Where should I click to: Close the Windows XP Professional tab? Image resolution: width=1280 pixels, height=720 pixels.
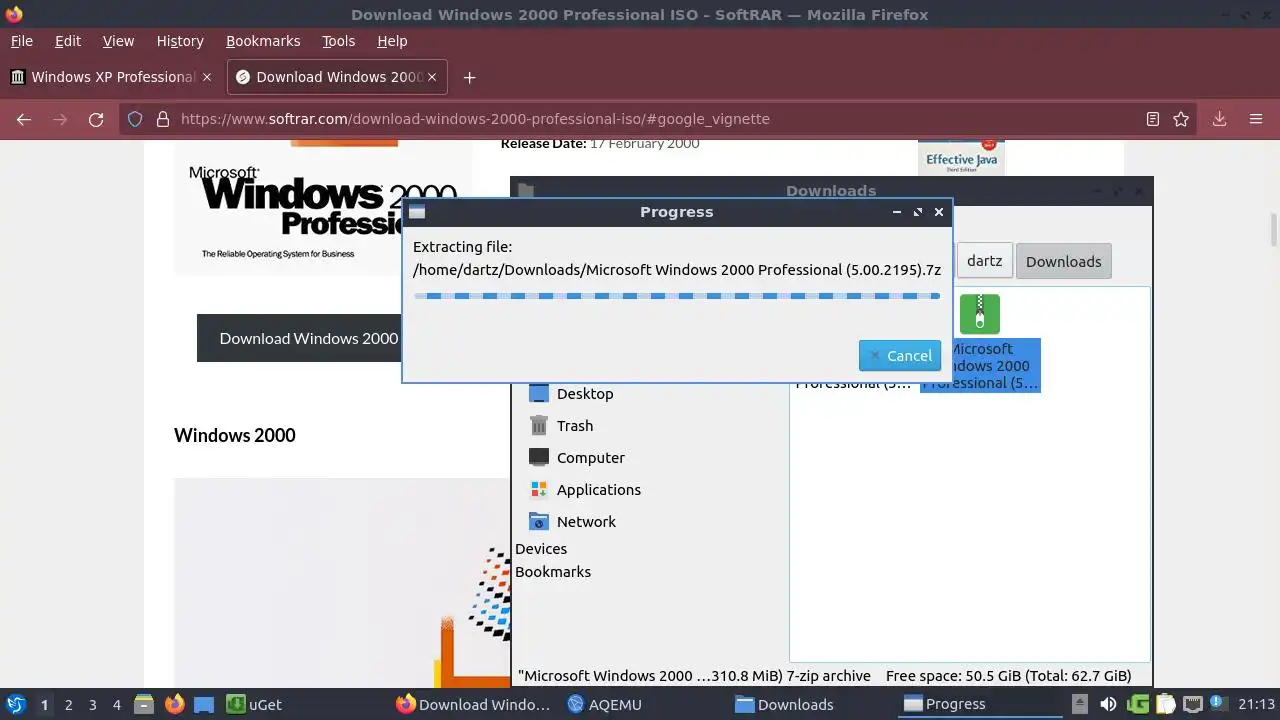pyautogui.click(x=207, y=77)
